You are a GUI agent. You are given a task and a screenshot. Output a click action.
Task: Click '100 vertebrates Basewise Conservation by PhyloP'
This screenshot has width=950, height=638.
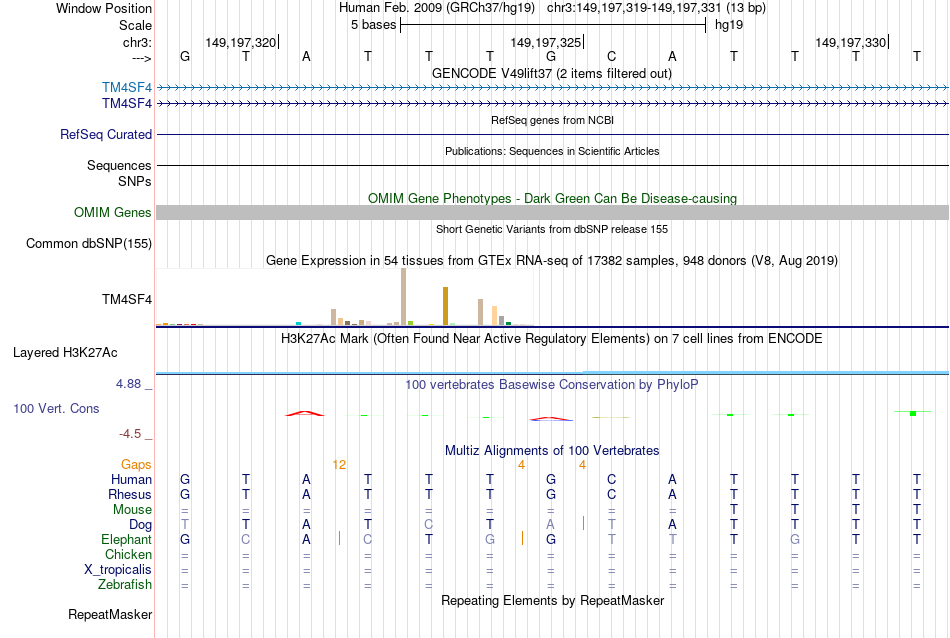(552, 384)
